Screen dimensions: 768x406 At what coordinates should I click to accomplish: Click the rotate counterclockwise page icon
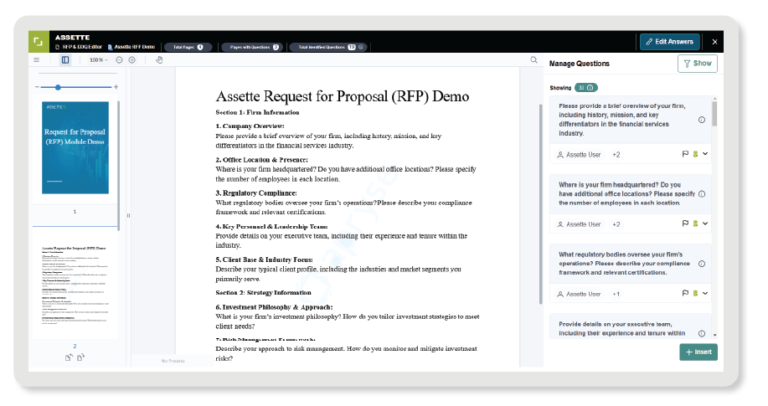[x=69, y=358]
